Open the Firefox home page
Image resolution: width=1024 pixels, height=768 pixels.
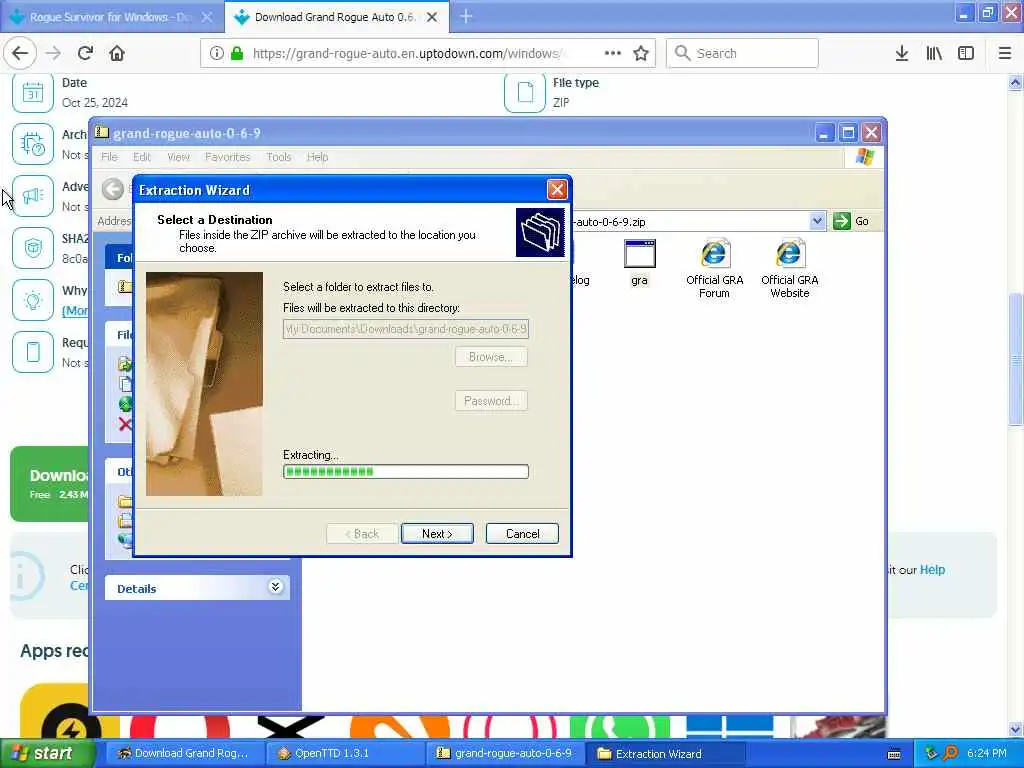[x=117, y=53]
